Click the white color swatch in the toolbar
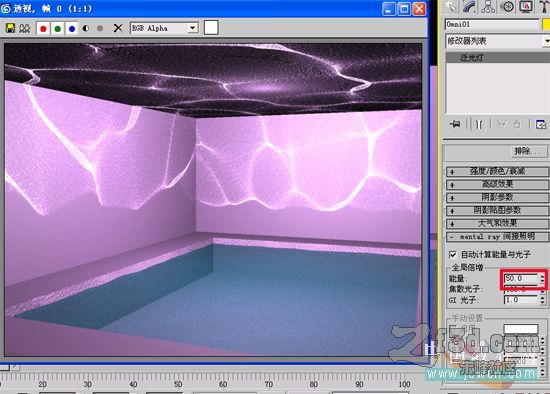 click(211, 27)
